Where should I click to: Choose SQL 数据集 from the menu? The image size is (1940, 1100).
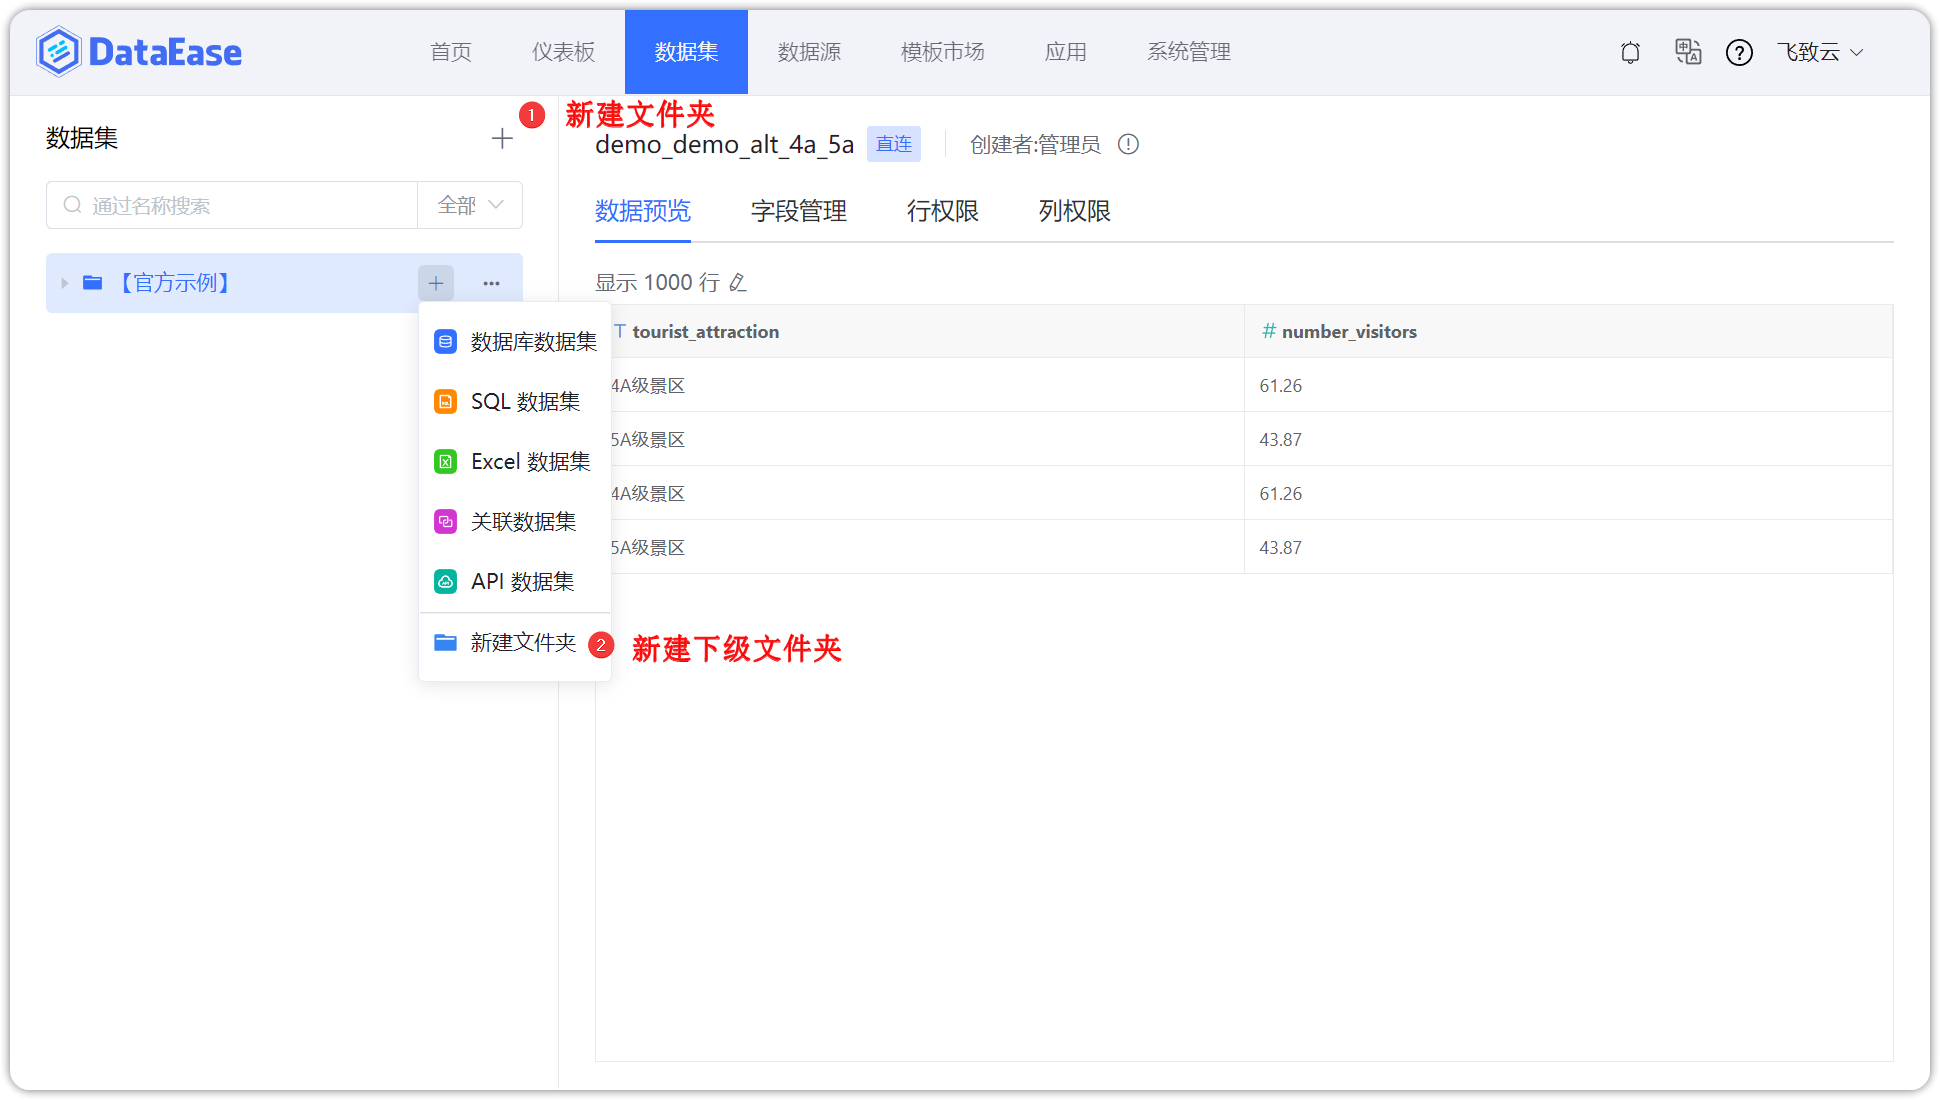[x=515, y=402]
